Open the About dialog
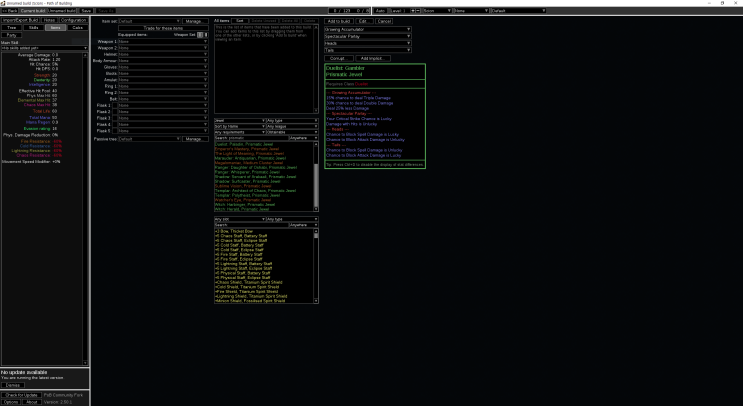This screenshot has width=743, height=406. [x=32, y=402]
